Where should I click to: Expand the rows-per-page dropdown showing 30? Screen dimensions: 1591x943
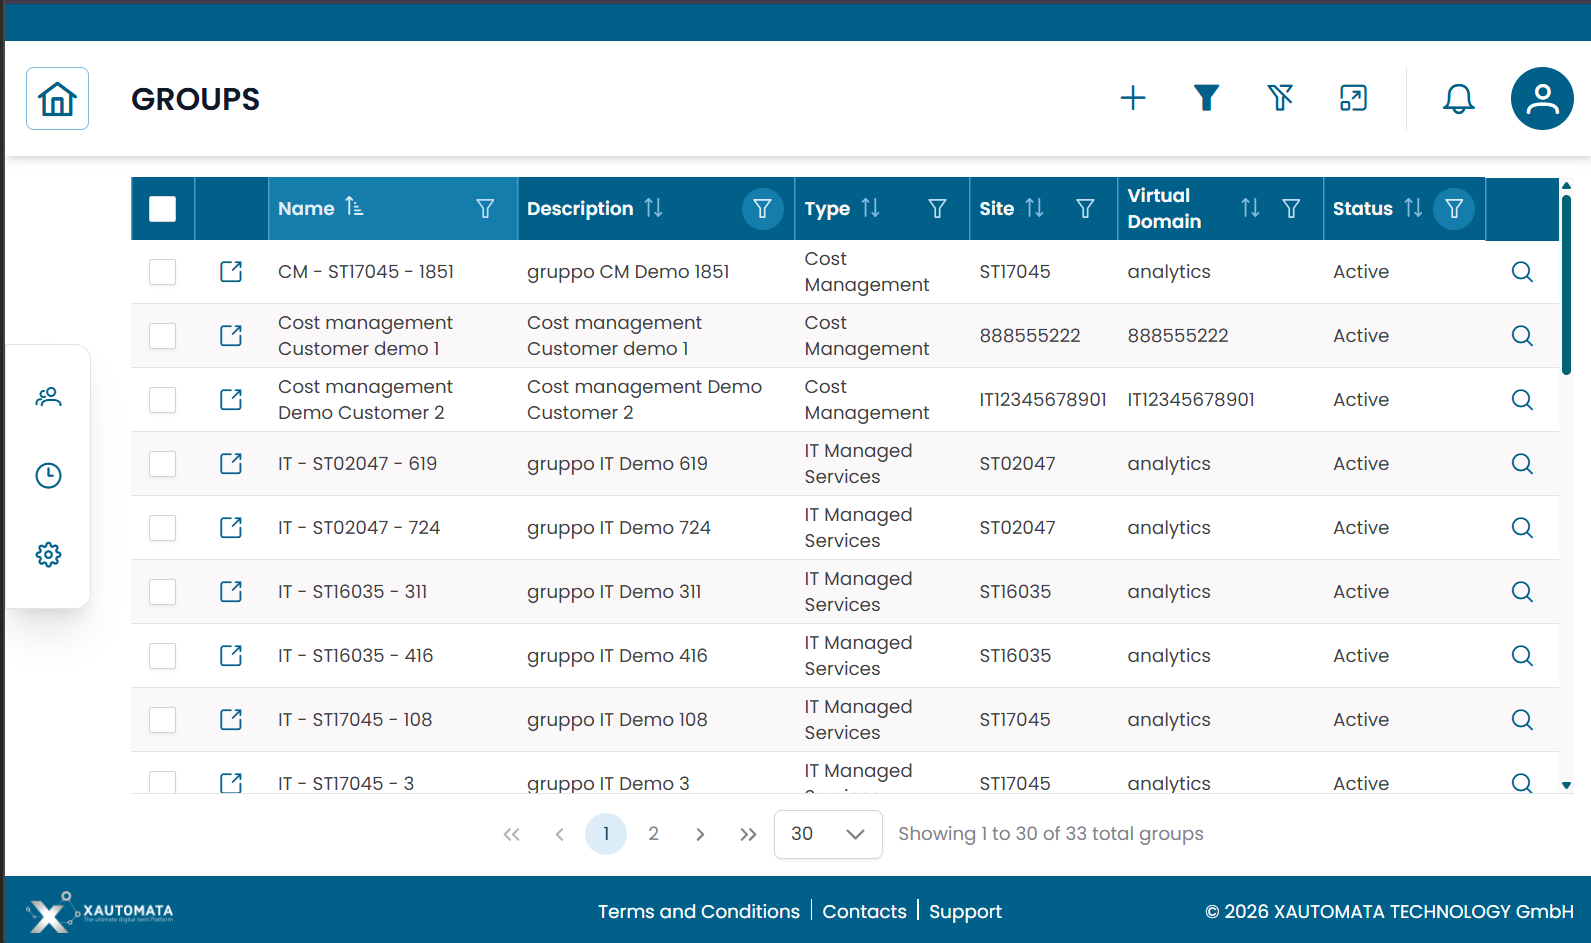click(827, 834)
